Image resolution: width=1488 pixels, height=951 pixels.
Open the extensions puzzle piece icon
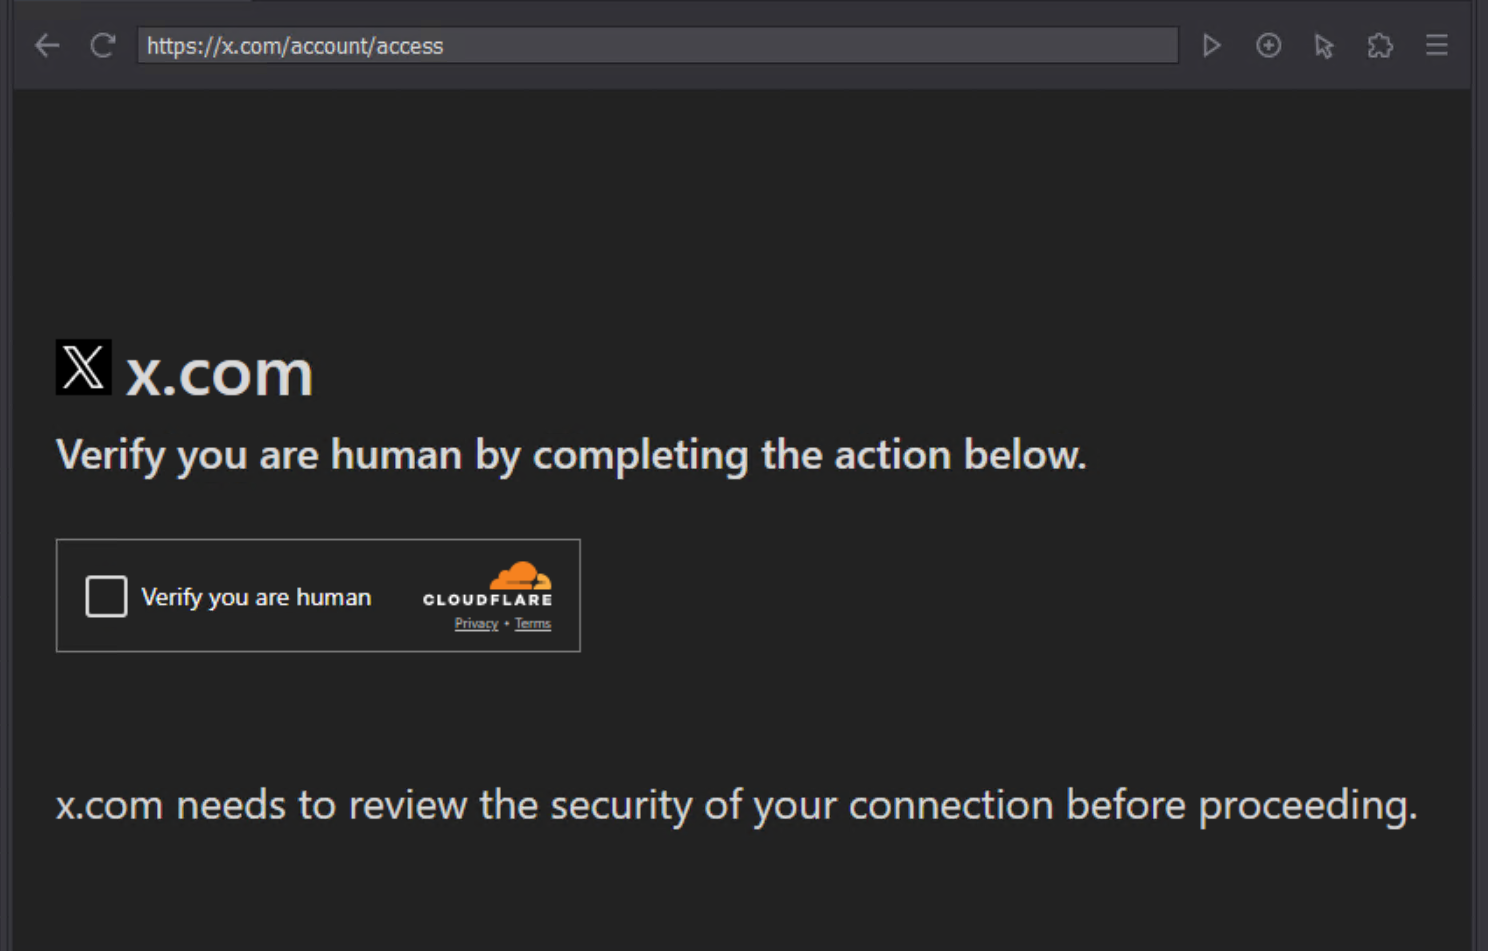click(x=1380, y=46)
